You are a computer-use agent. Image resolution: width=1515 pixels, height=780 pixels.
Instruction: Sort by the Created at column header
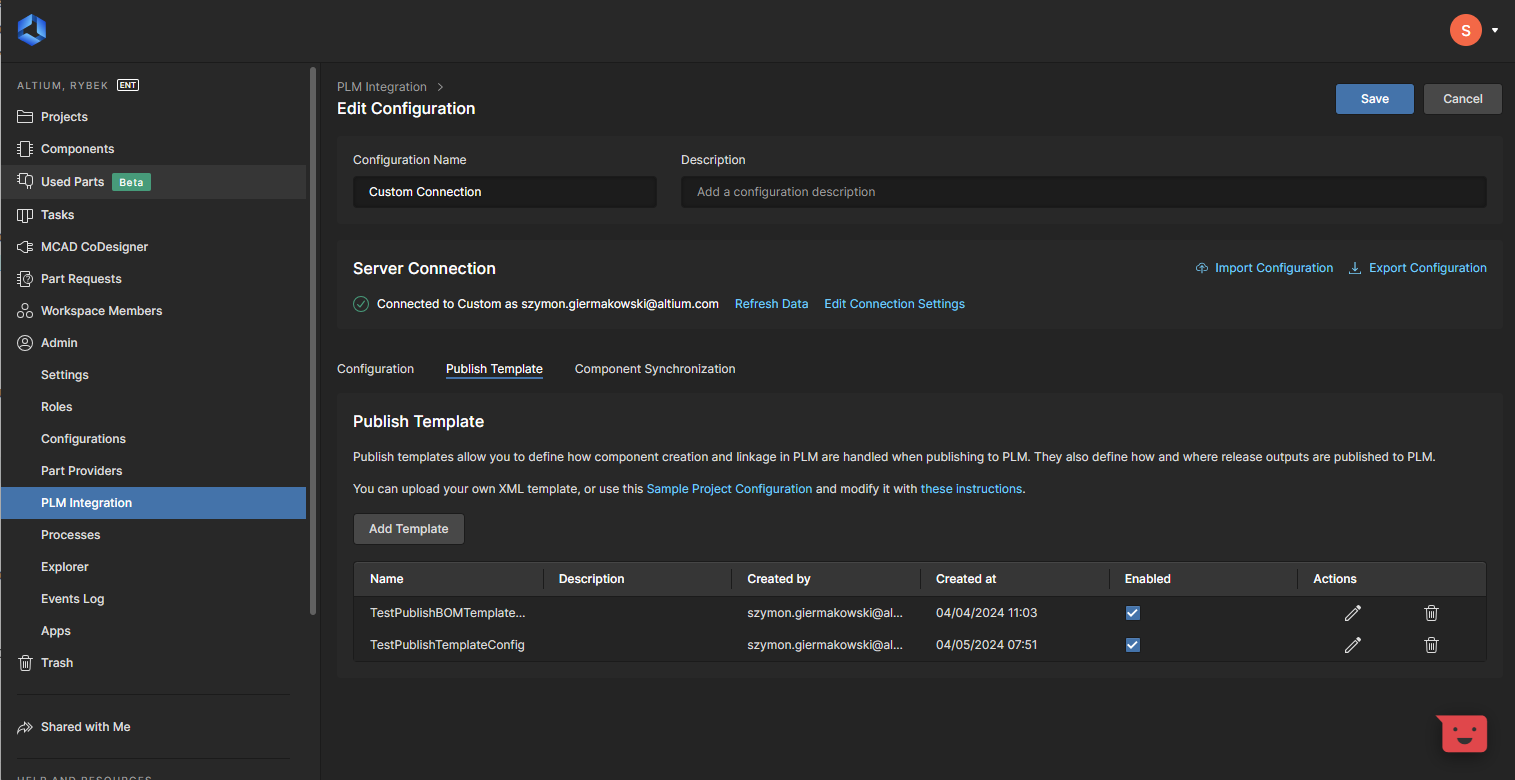point(966,579)
